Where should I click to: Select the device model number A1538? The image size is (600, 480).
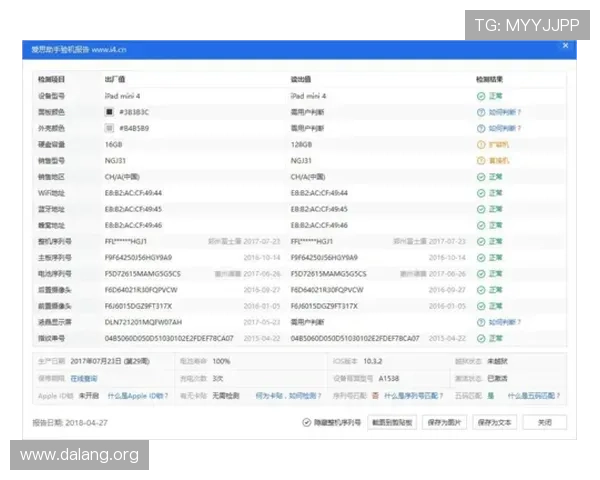(389, 379)
